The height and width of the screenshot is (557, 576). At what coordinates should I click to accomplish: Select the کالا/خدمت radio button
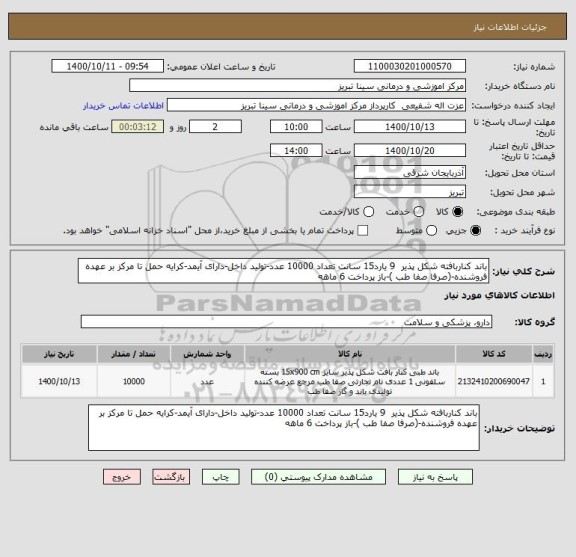tap(368, 212)
